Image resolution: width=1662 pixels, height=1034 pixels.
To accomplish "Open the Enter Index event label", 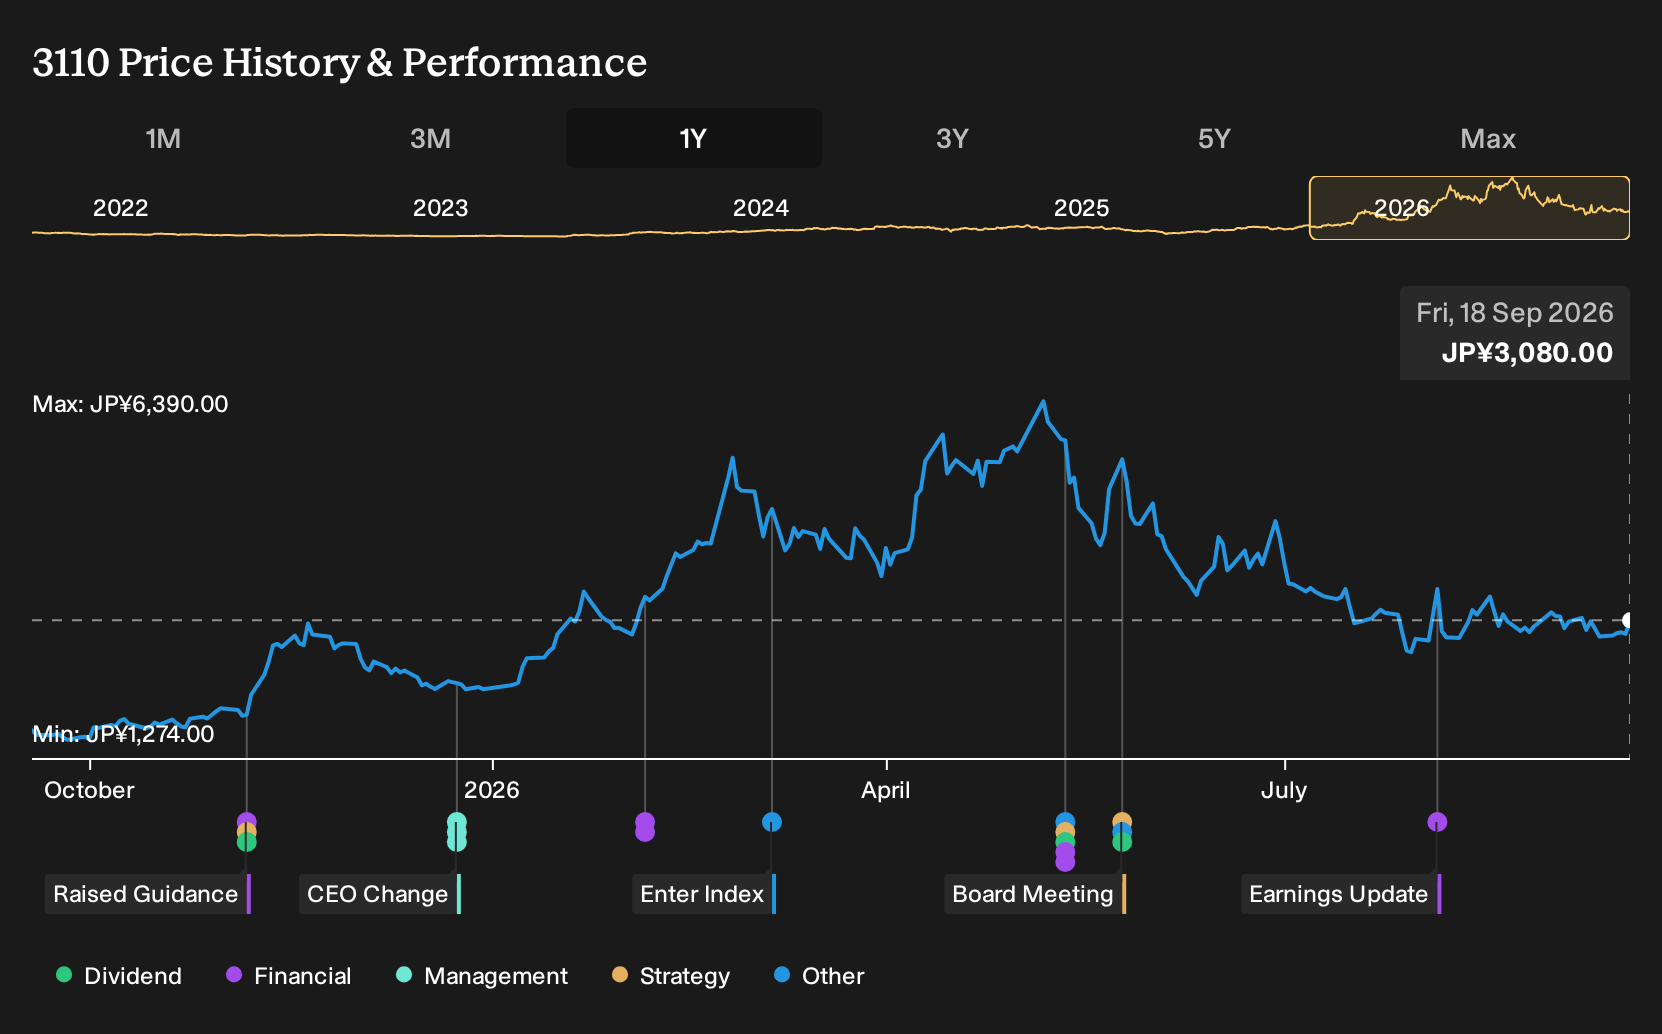I will (704, 894).
